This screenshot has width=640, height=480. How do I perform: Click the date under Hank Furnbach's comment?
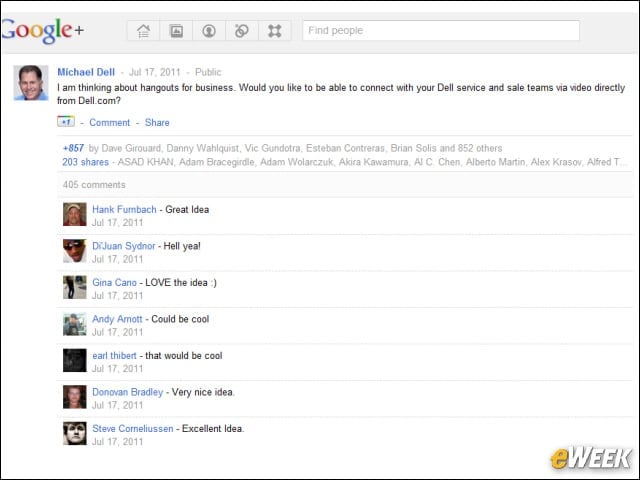point(118,223)
